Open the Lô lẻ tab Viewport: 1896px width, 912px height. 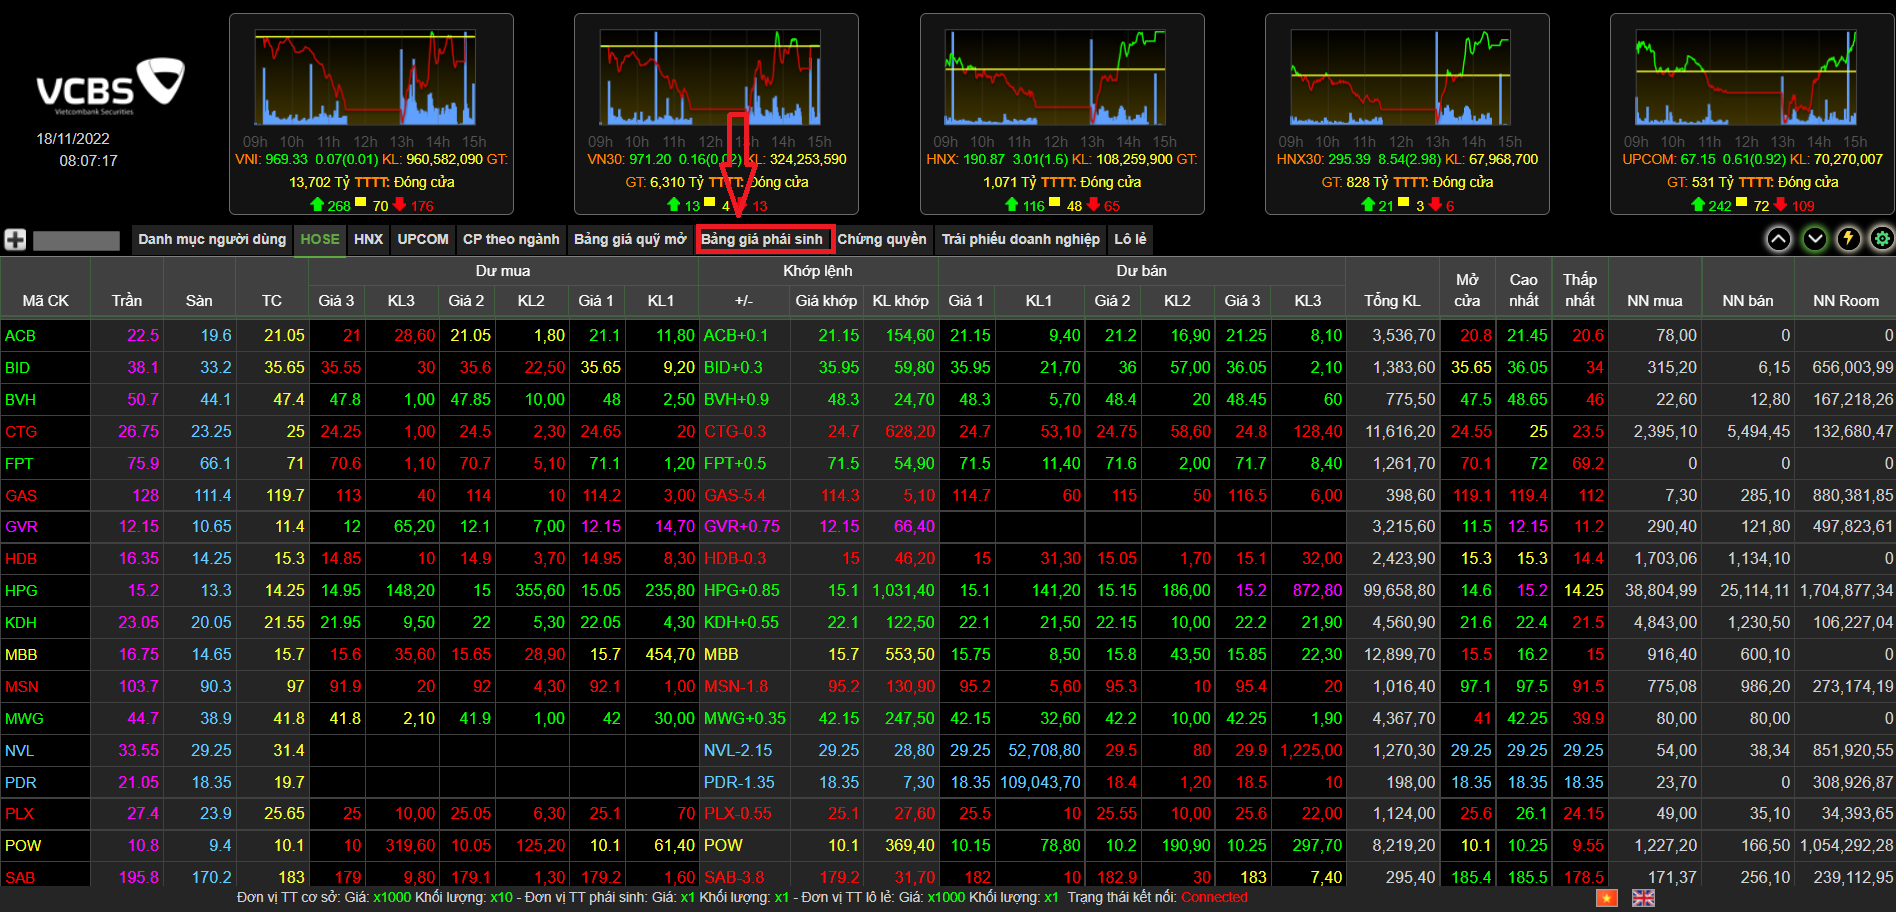(1130, 239)
